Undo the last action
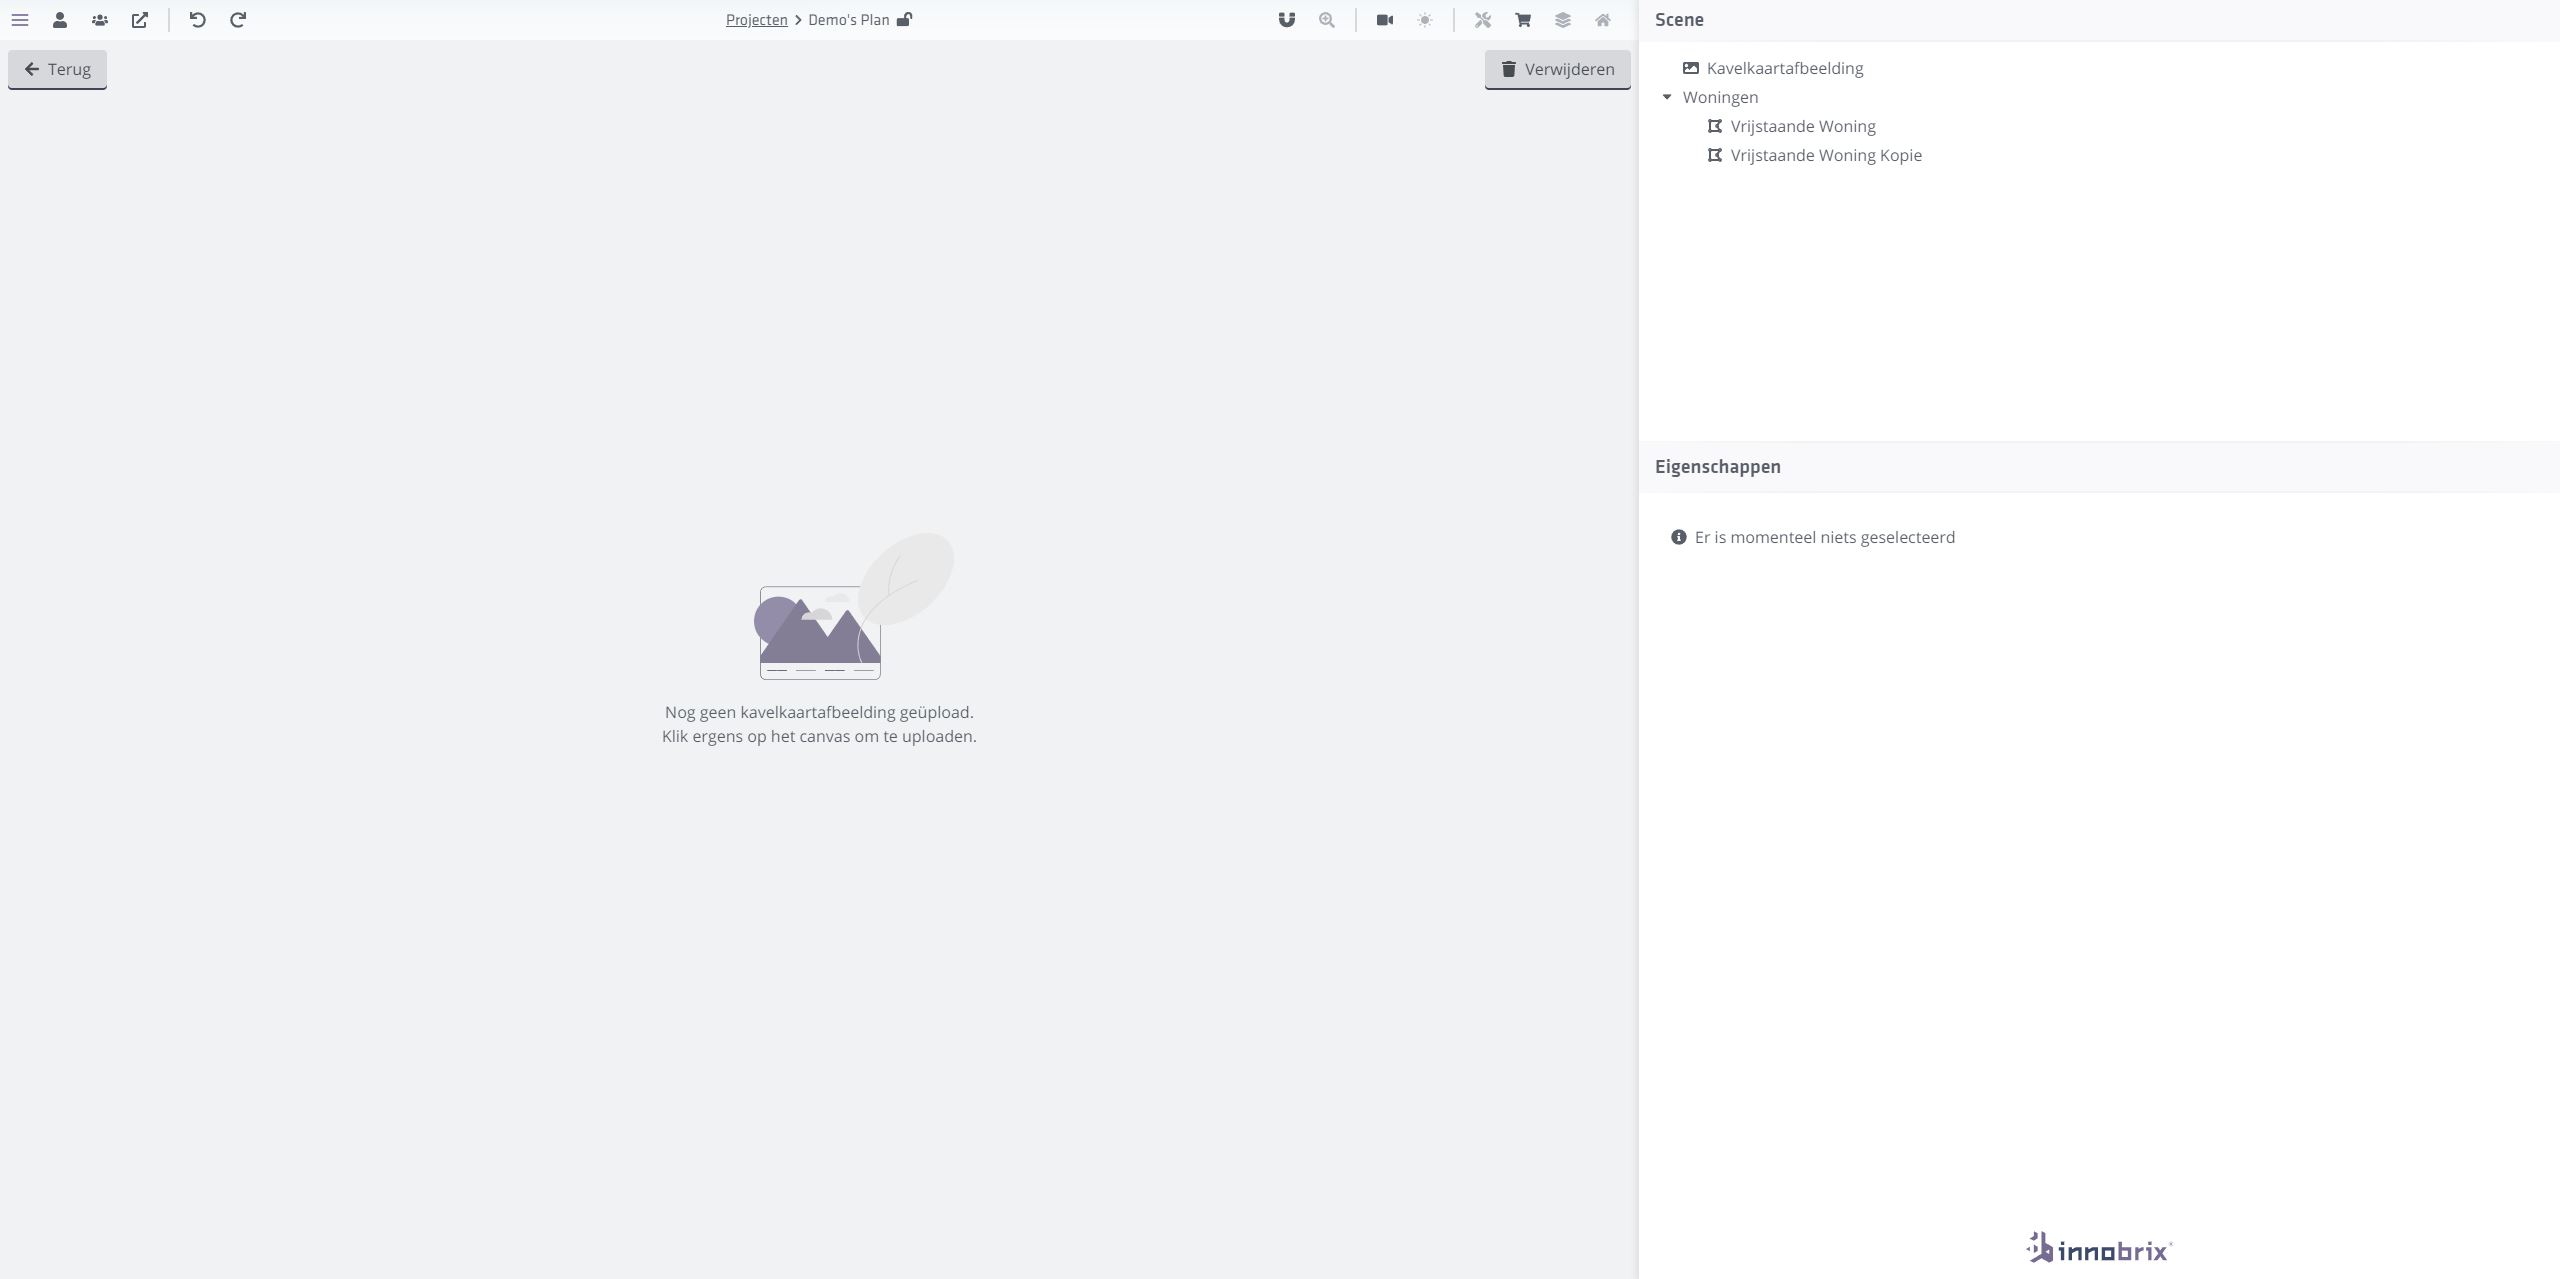This screenshot has width=2560, height=1279. (x=198, y=20)
